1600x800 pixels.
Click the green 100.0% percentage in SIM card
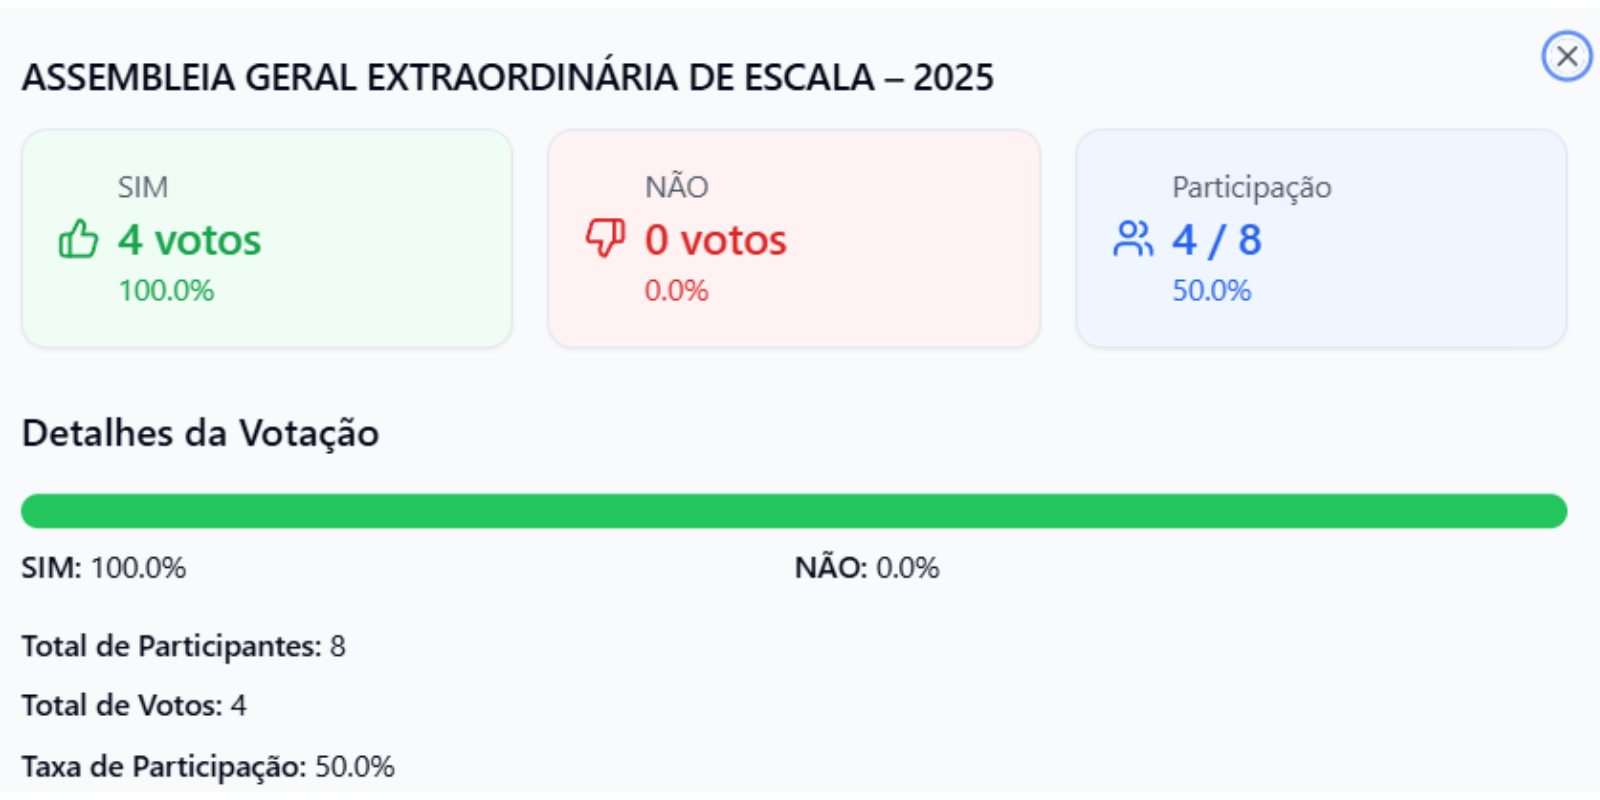click(x=166, y=291)
